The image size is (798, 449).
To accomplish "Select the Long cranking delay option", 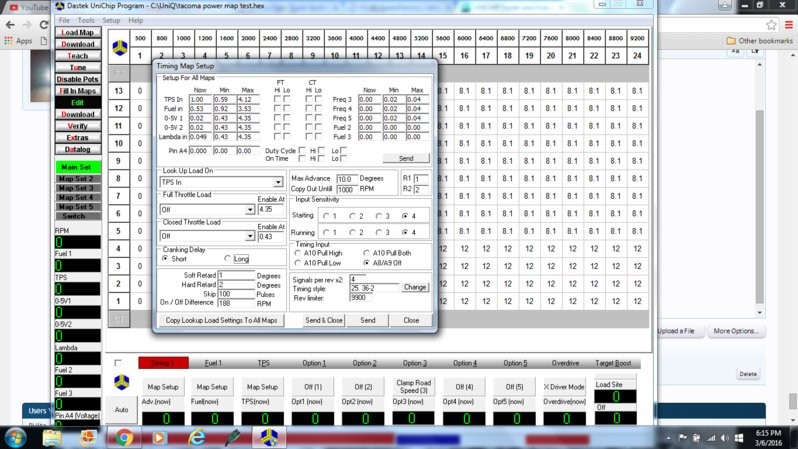I will coord(227,259).
